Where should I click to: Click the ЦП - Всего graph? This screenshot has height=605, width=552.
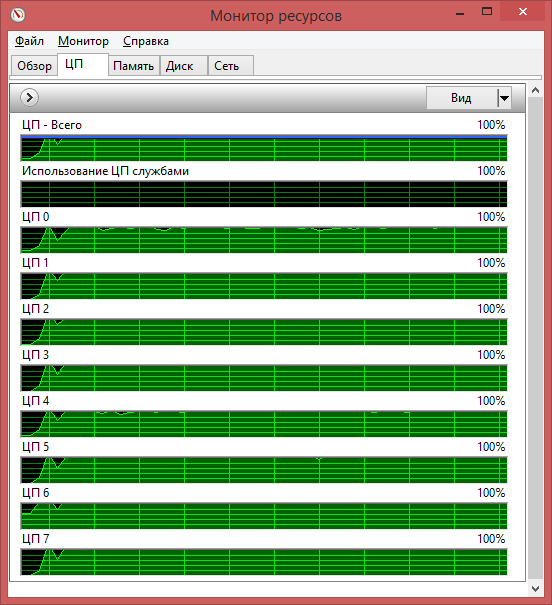coord(264,148)
